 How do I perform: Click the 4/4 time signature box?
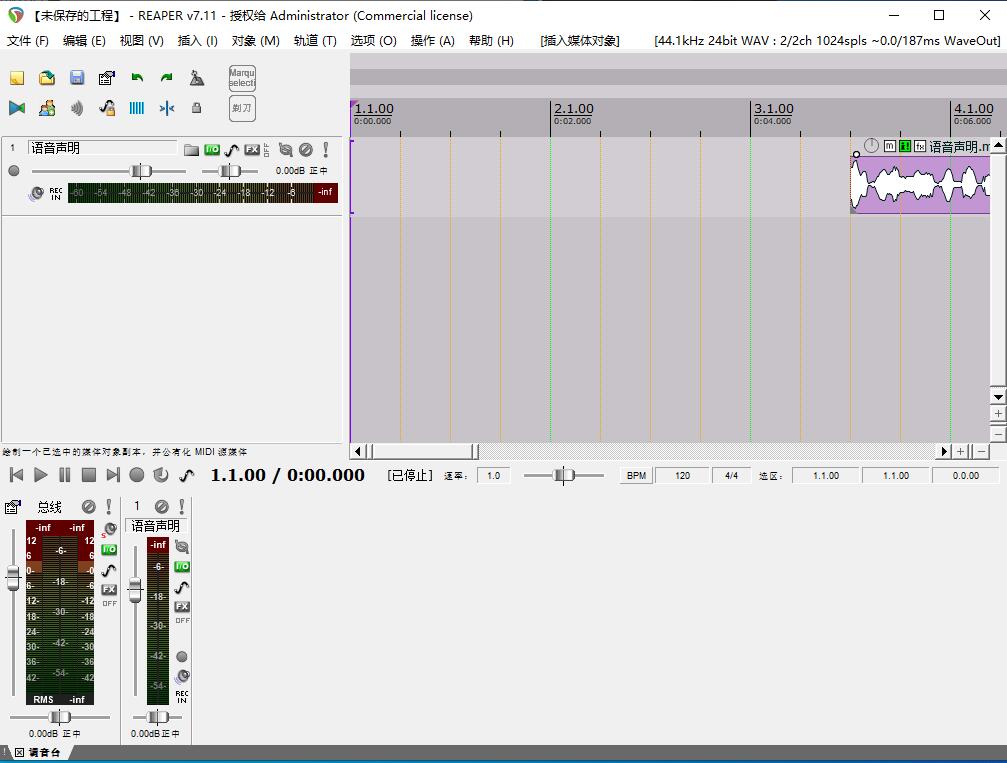click(x=731, y=476)
